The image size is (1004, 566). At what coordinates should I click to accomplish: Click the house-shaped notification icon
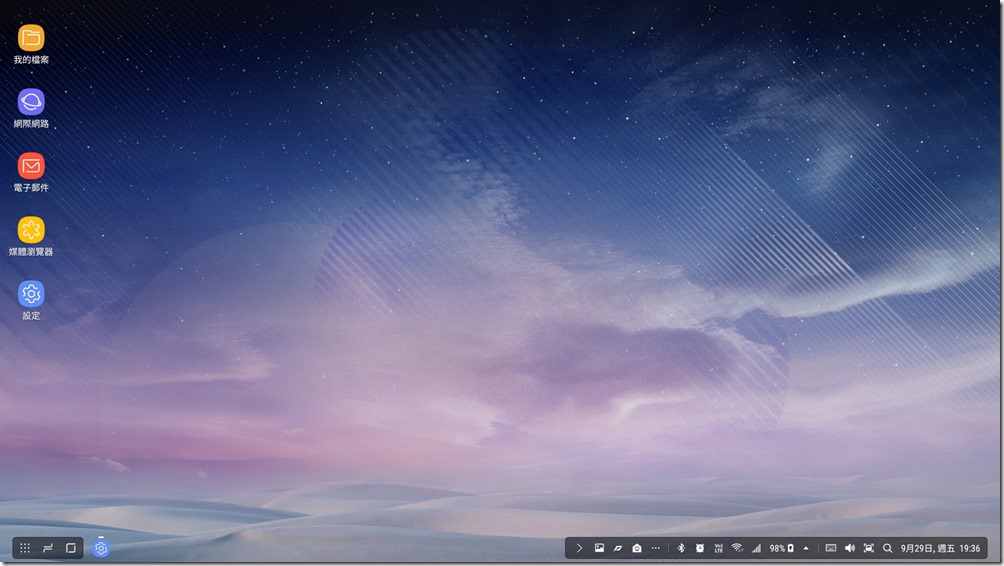[636, 548]
